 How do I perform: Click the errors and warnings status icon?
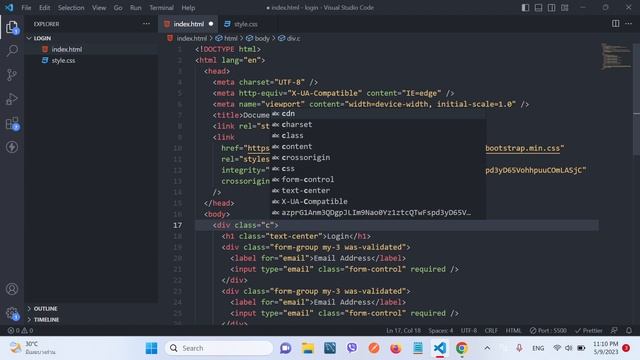[x=20, y=331]
